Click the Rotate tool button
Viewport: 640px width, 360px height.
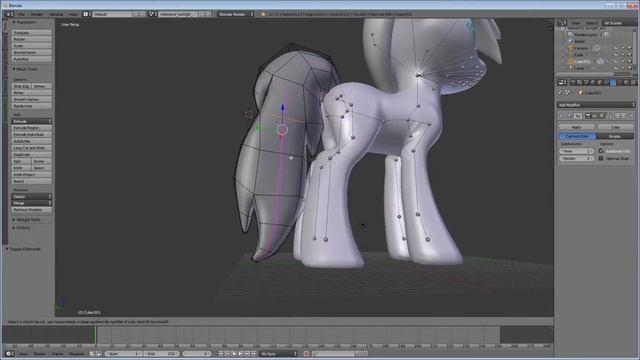(31, 39)
